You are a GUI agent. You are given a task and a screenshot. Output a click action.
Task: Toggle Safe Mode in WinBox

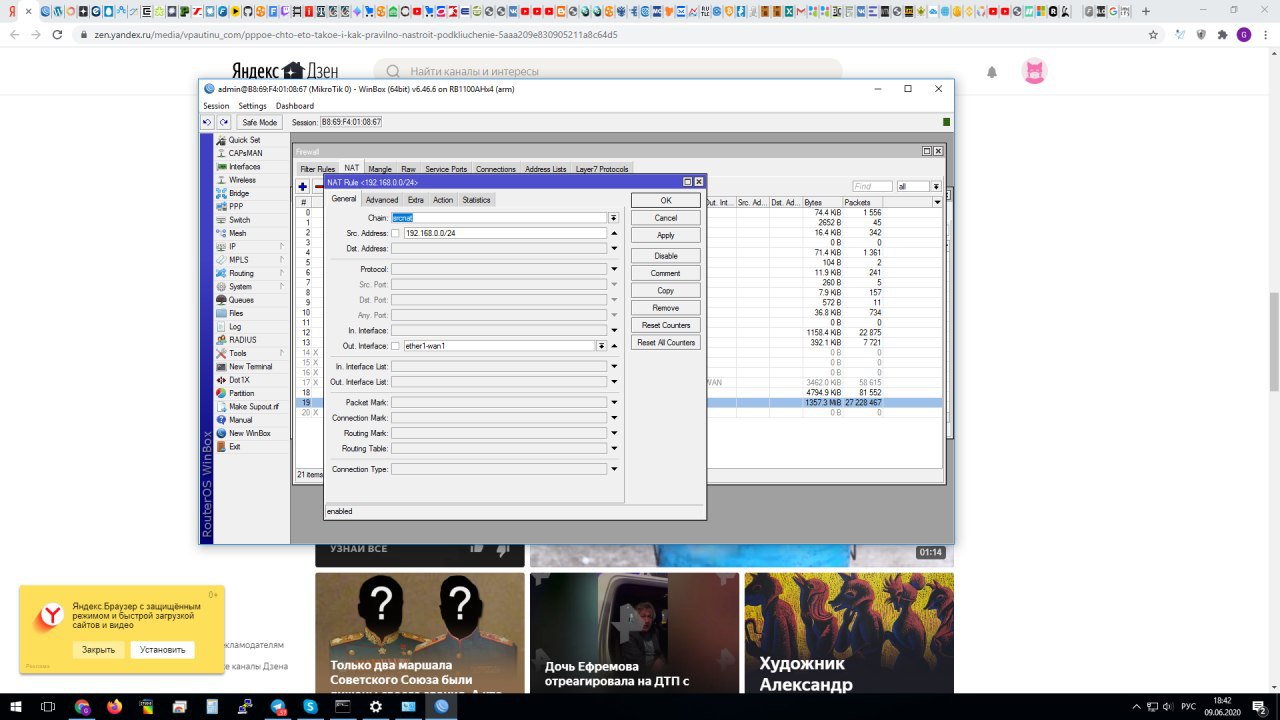[x=260, y=122]
